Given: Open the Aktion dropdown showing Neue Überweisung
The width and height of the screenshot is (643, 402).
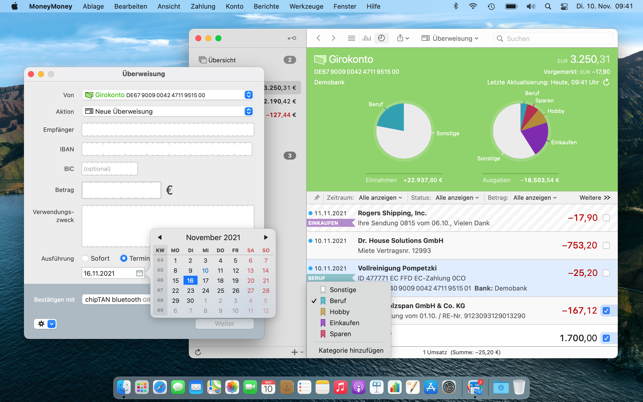Looking at the screenshot, I should (x=168, y=111).
